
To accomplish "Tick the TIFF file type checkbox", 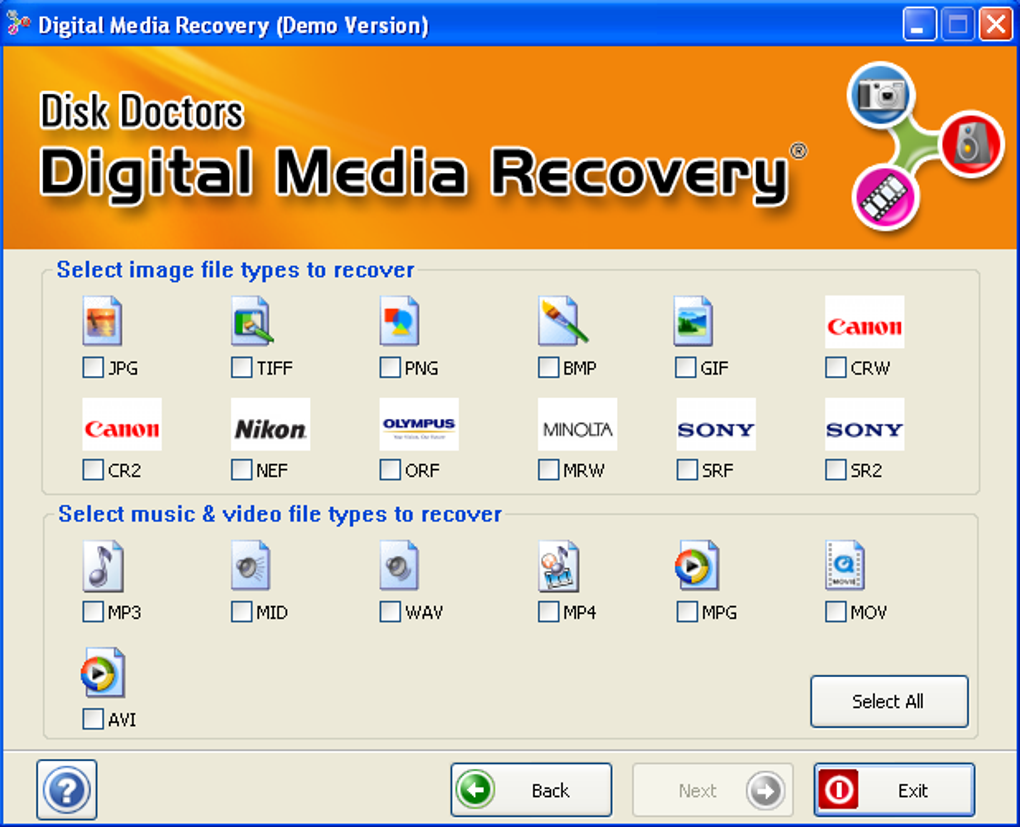I will (241, 368).
